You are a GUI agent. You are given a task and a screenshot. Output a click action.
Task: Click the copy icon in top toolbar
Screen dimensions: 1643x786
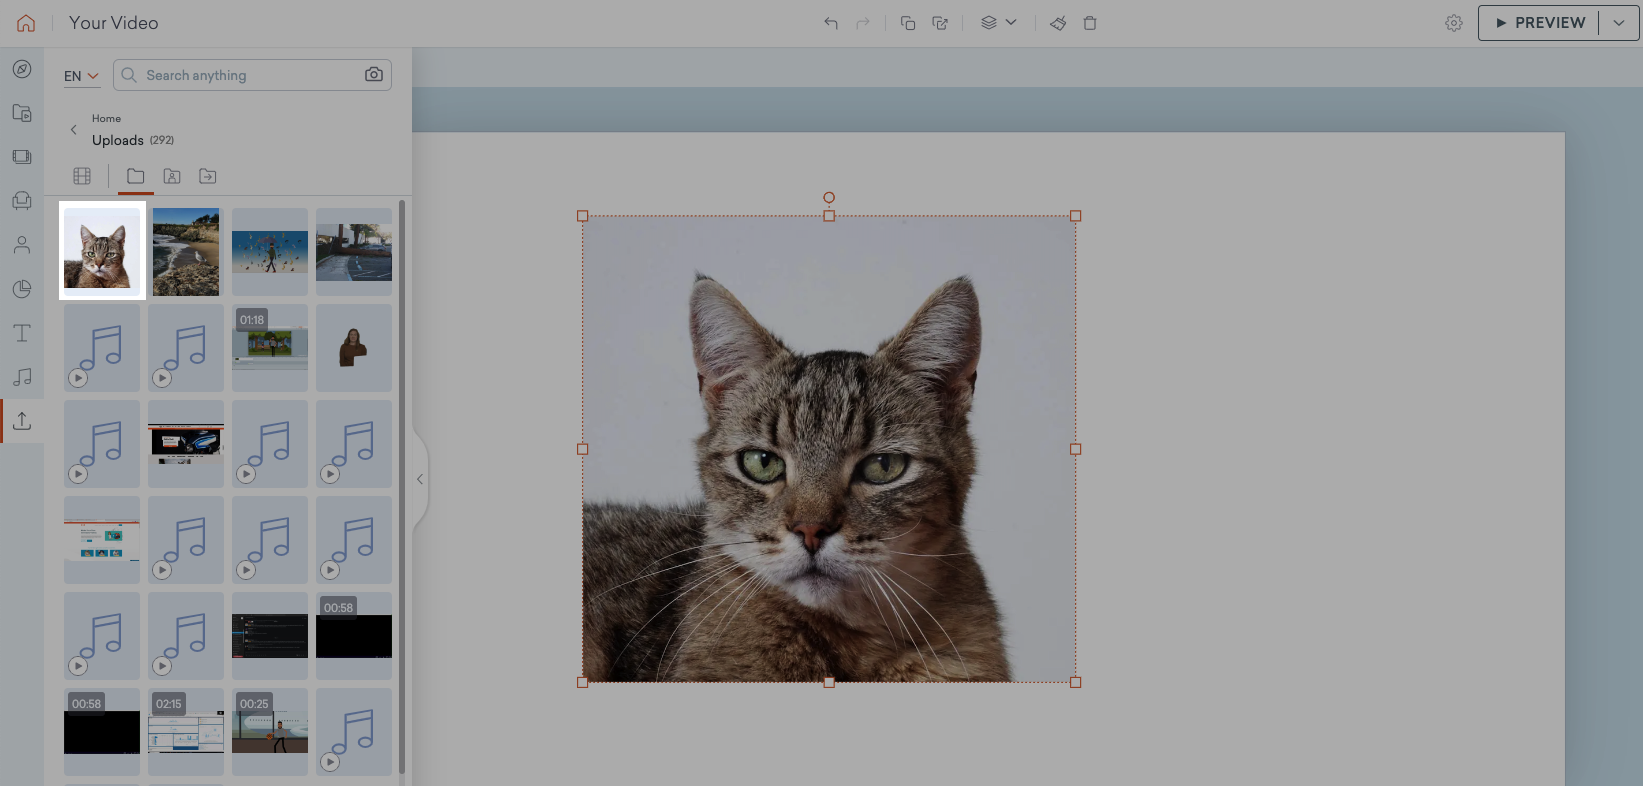click(x=908, y=23)
